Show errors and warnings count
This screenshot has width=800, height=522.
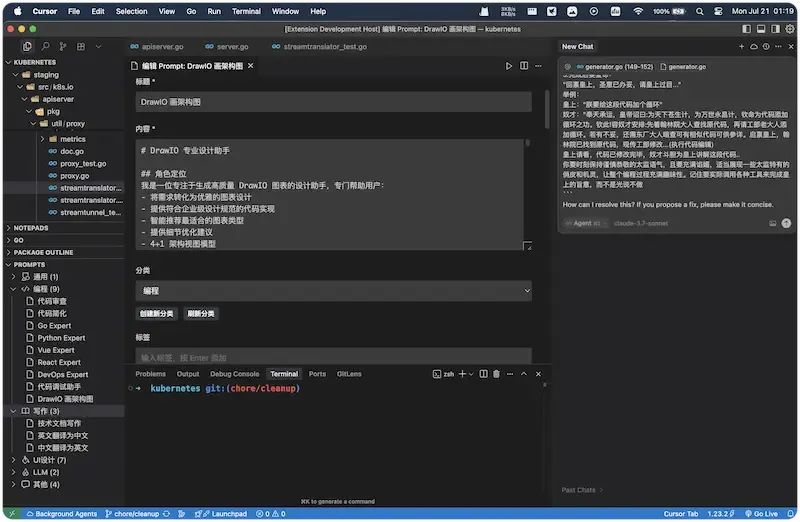[271, 514]
